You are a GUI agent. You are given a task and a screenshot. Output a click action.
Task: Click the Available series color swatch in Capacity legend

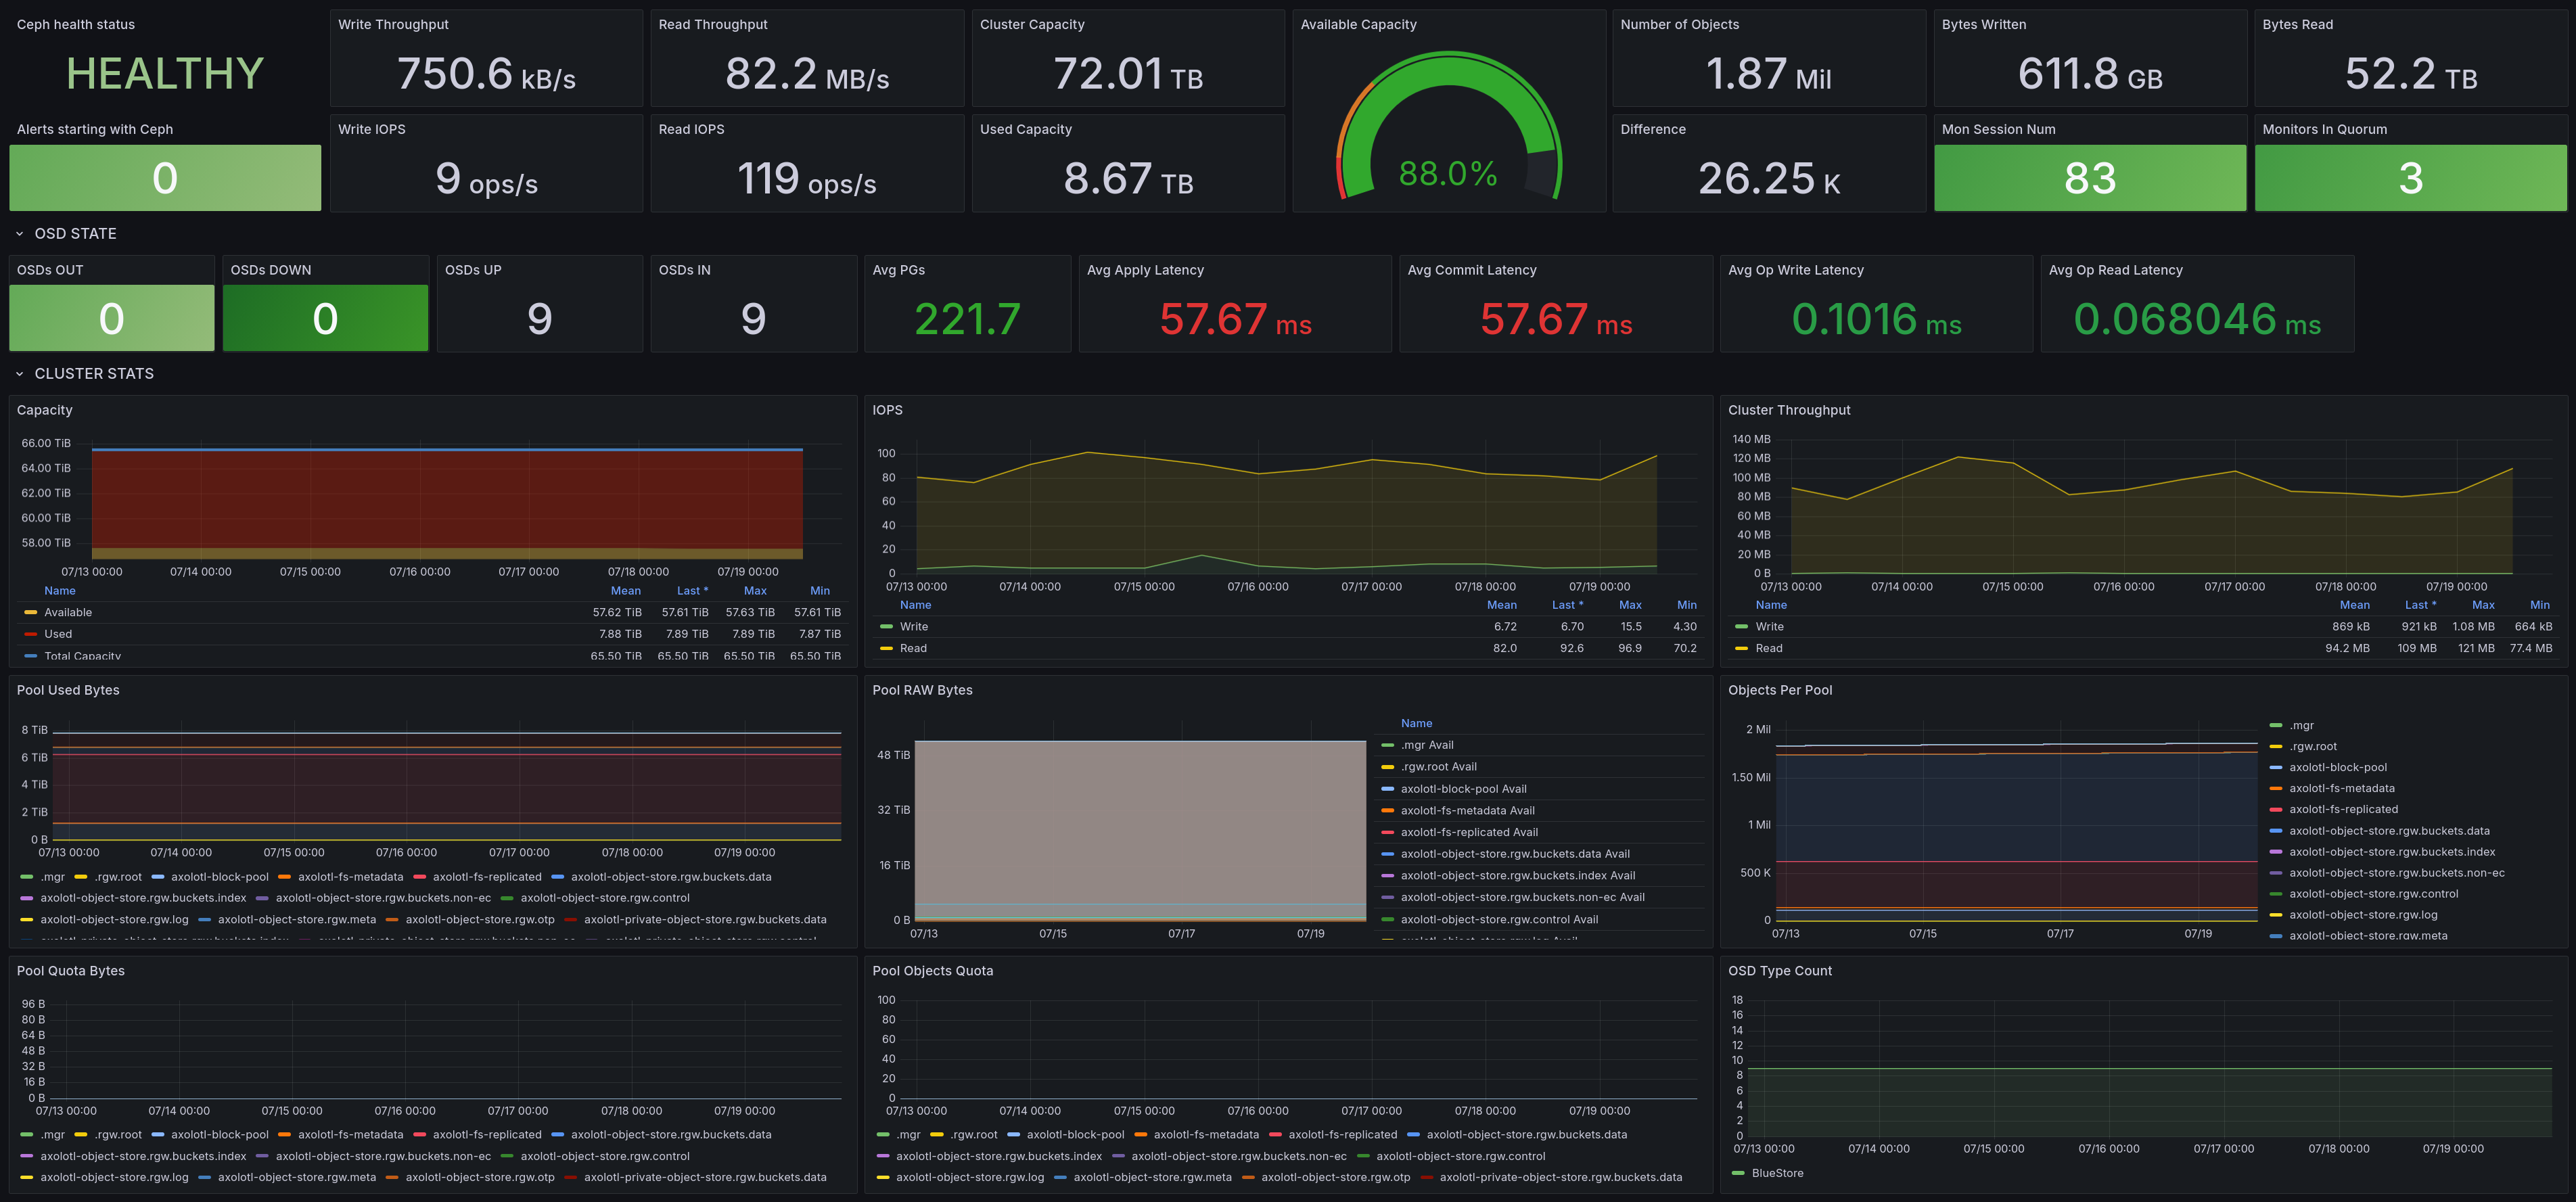[30, 612]
